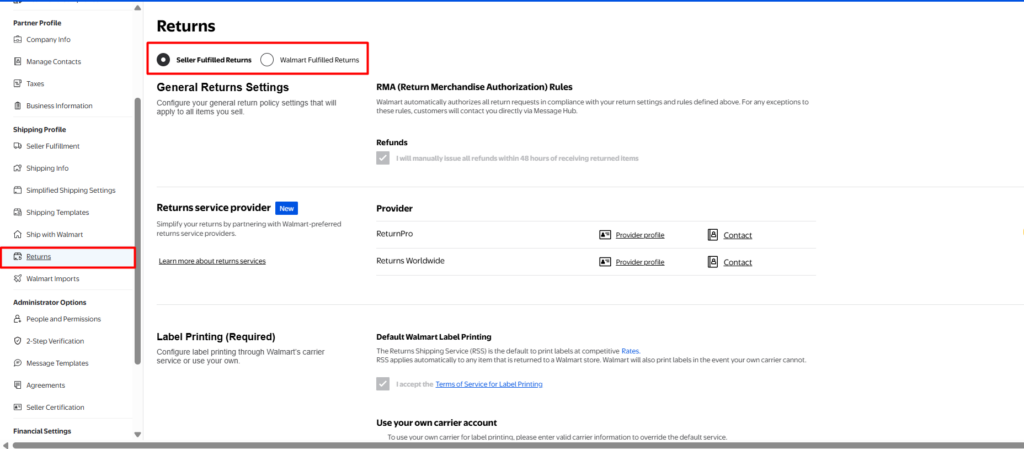Click the Seller Certification icon

pyautogui.click(x=18, y=407)
